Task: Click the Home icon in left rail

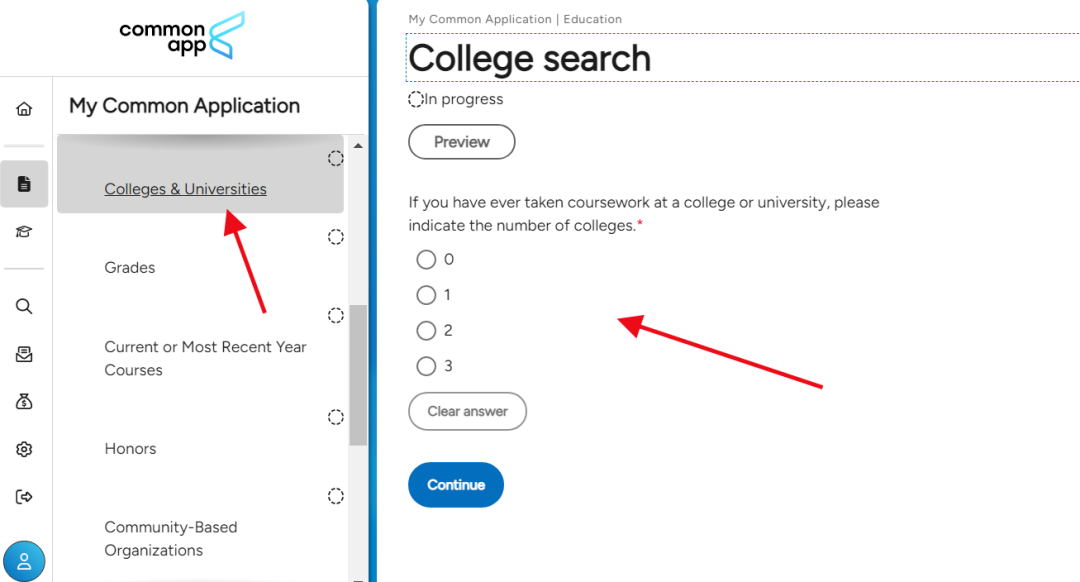Action: [x=24, y=109]
